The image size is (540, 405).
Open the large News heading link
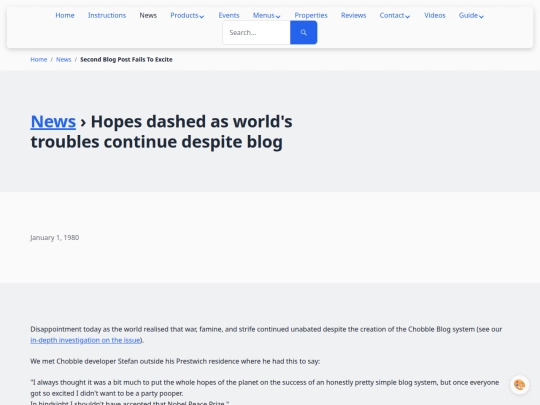tap(53, 122)
